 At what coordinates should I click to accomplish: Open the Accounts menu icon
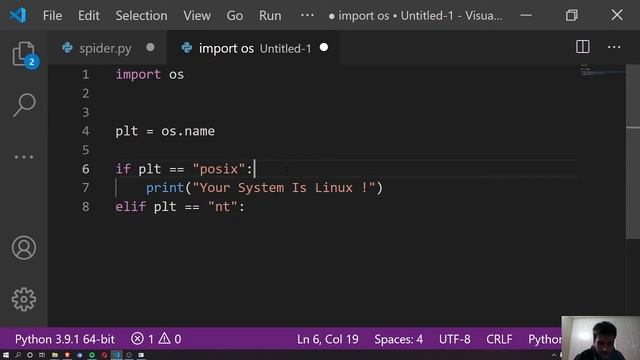pos(24,248)
